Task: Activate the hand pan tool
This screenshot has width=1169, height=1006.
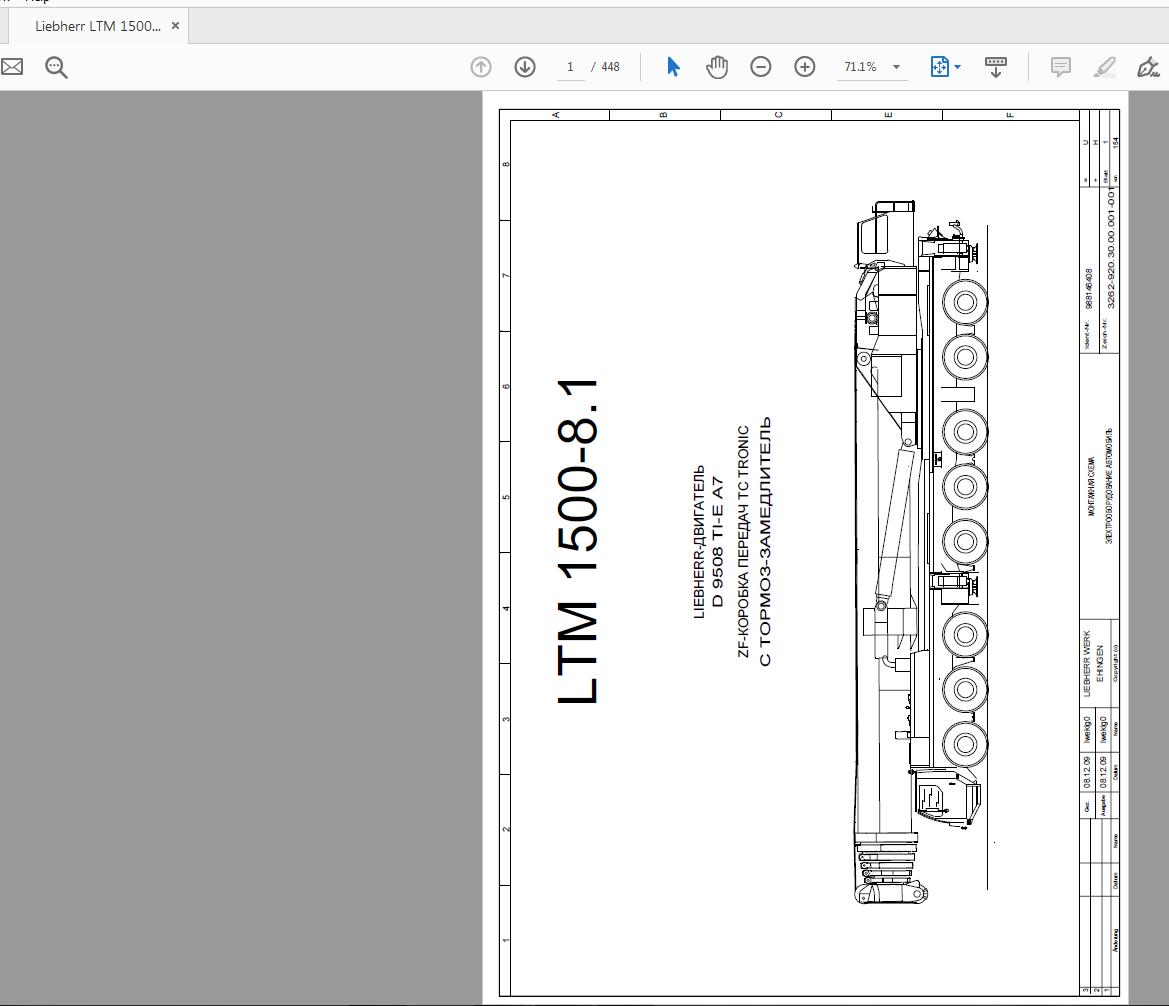Action: (716, 67)
